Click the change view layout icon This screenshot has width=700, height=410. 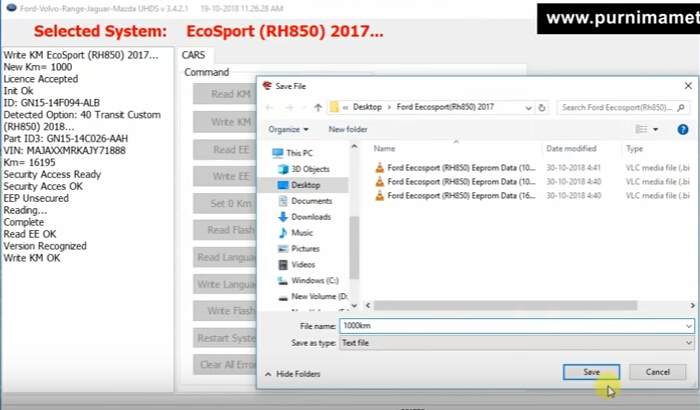point(641,130)
